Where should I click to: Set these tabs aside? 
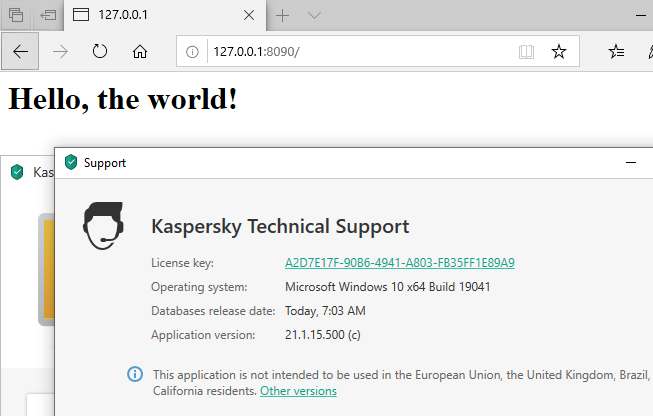pyautogui.click(x=47, y=15)
